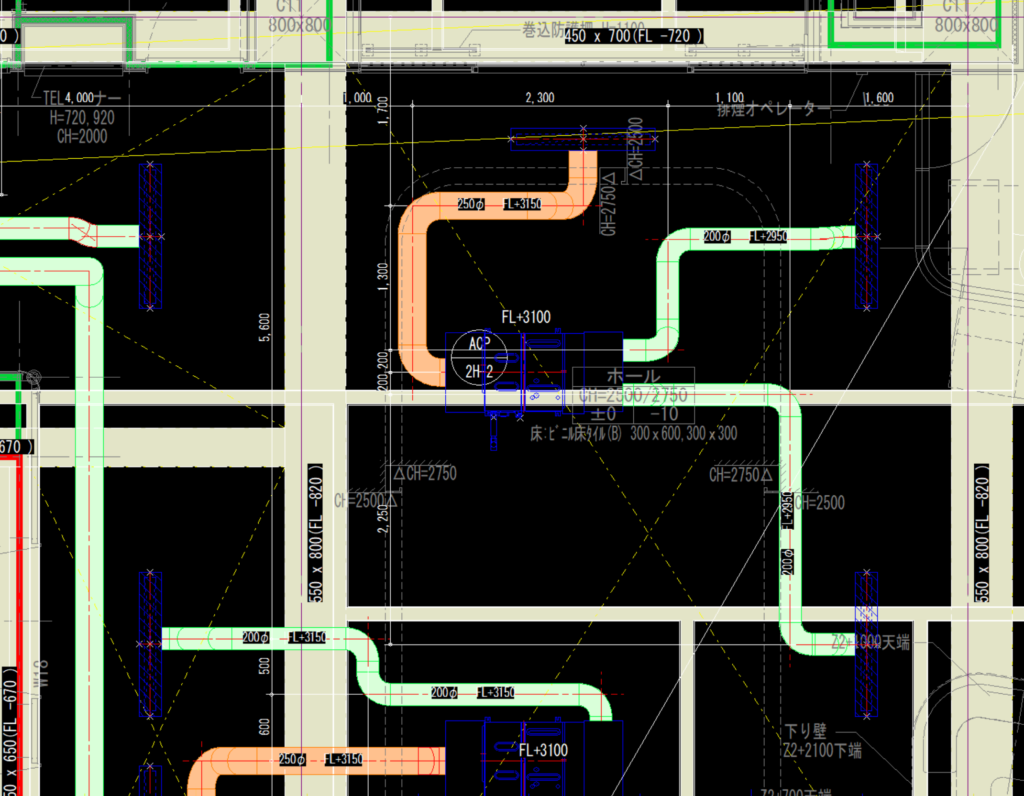Image resolution: width=1024 pixels, height=796 pixels.
Task: Select the FL+3100 text above the ACP unit
Action: (526, 317)
